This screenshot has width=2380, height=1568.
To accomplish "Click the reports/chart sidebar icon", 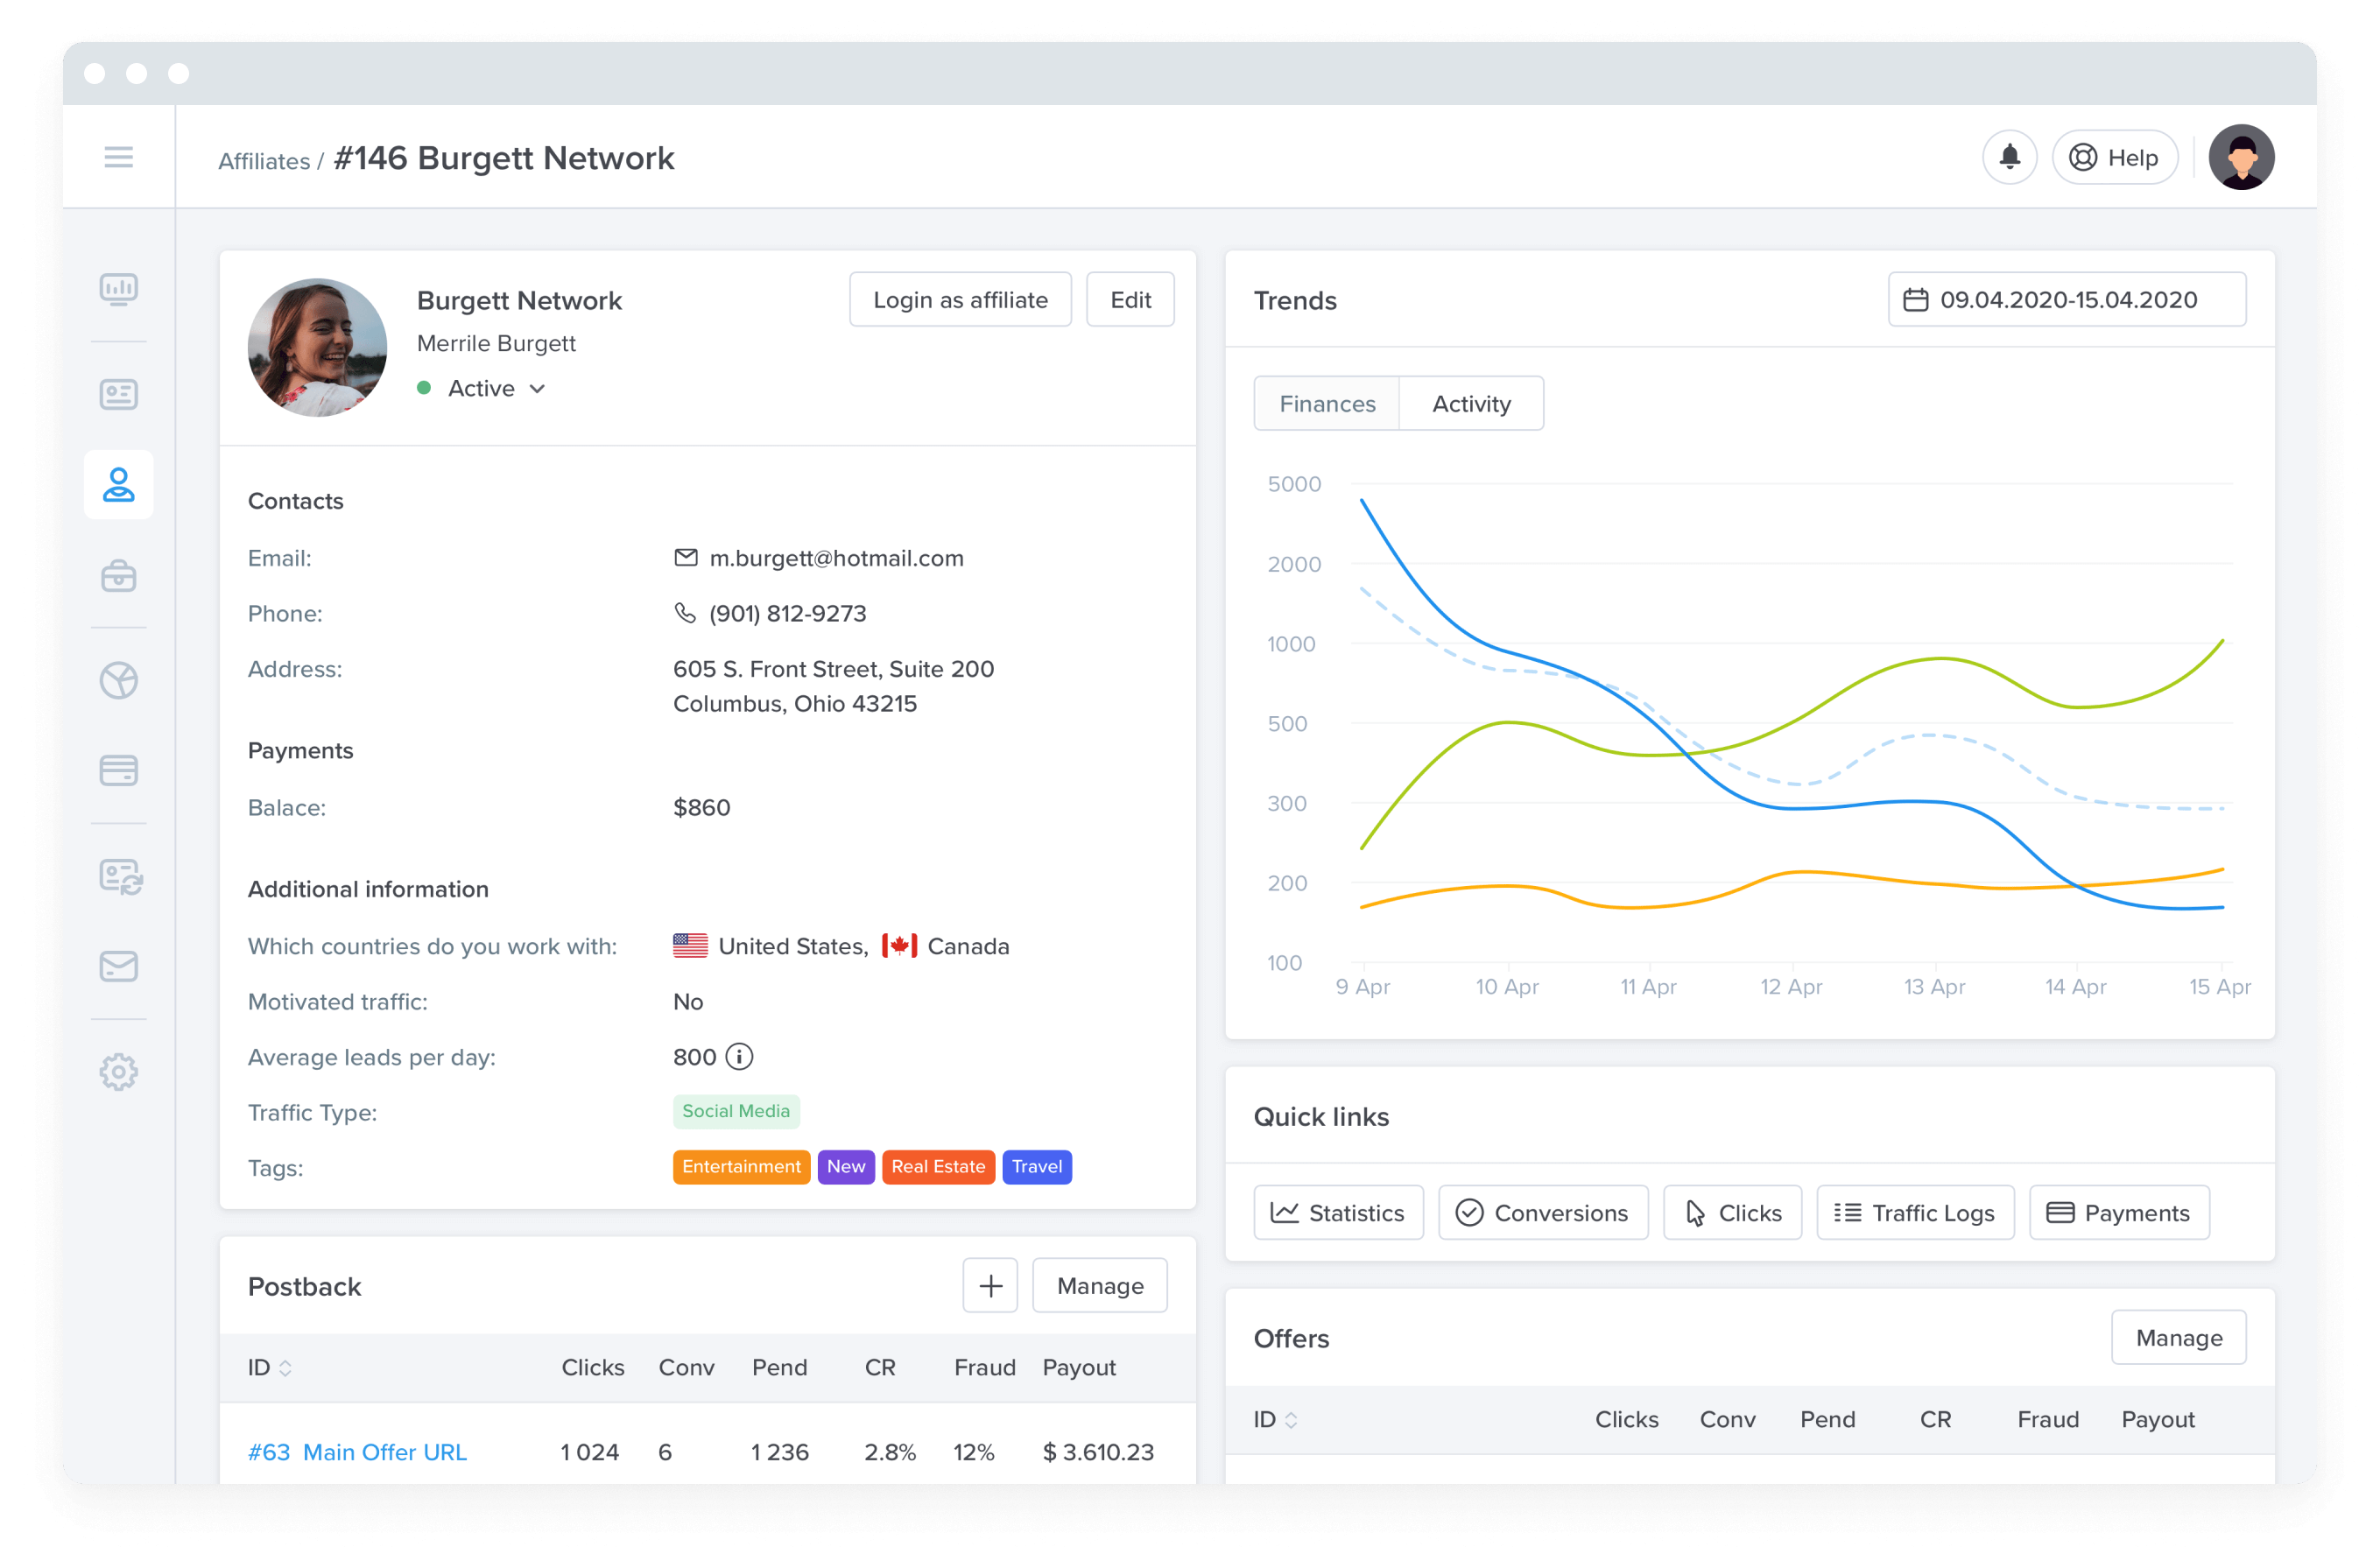I will click(x=117, y=289).
